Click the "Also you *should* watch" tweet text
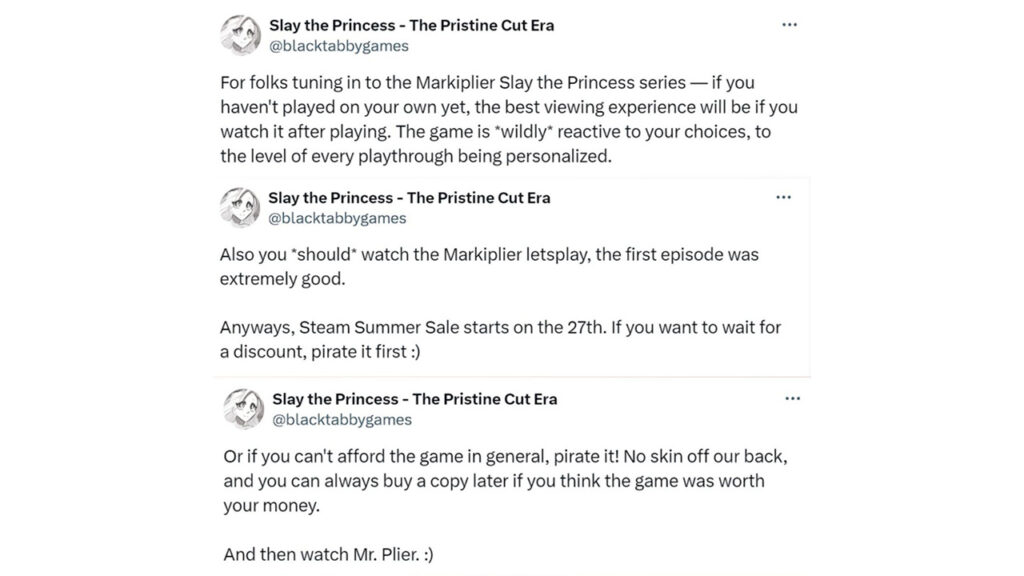 [x=489, y=254]
